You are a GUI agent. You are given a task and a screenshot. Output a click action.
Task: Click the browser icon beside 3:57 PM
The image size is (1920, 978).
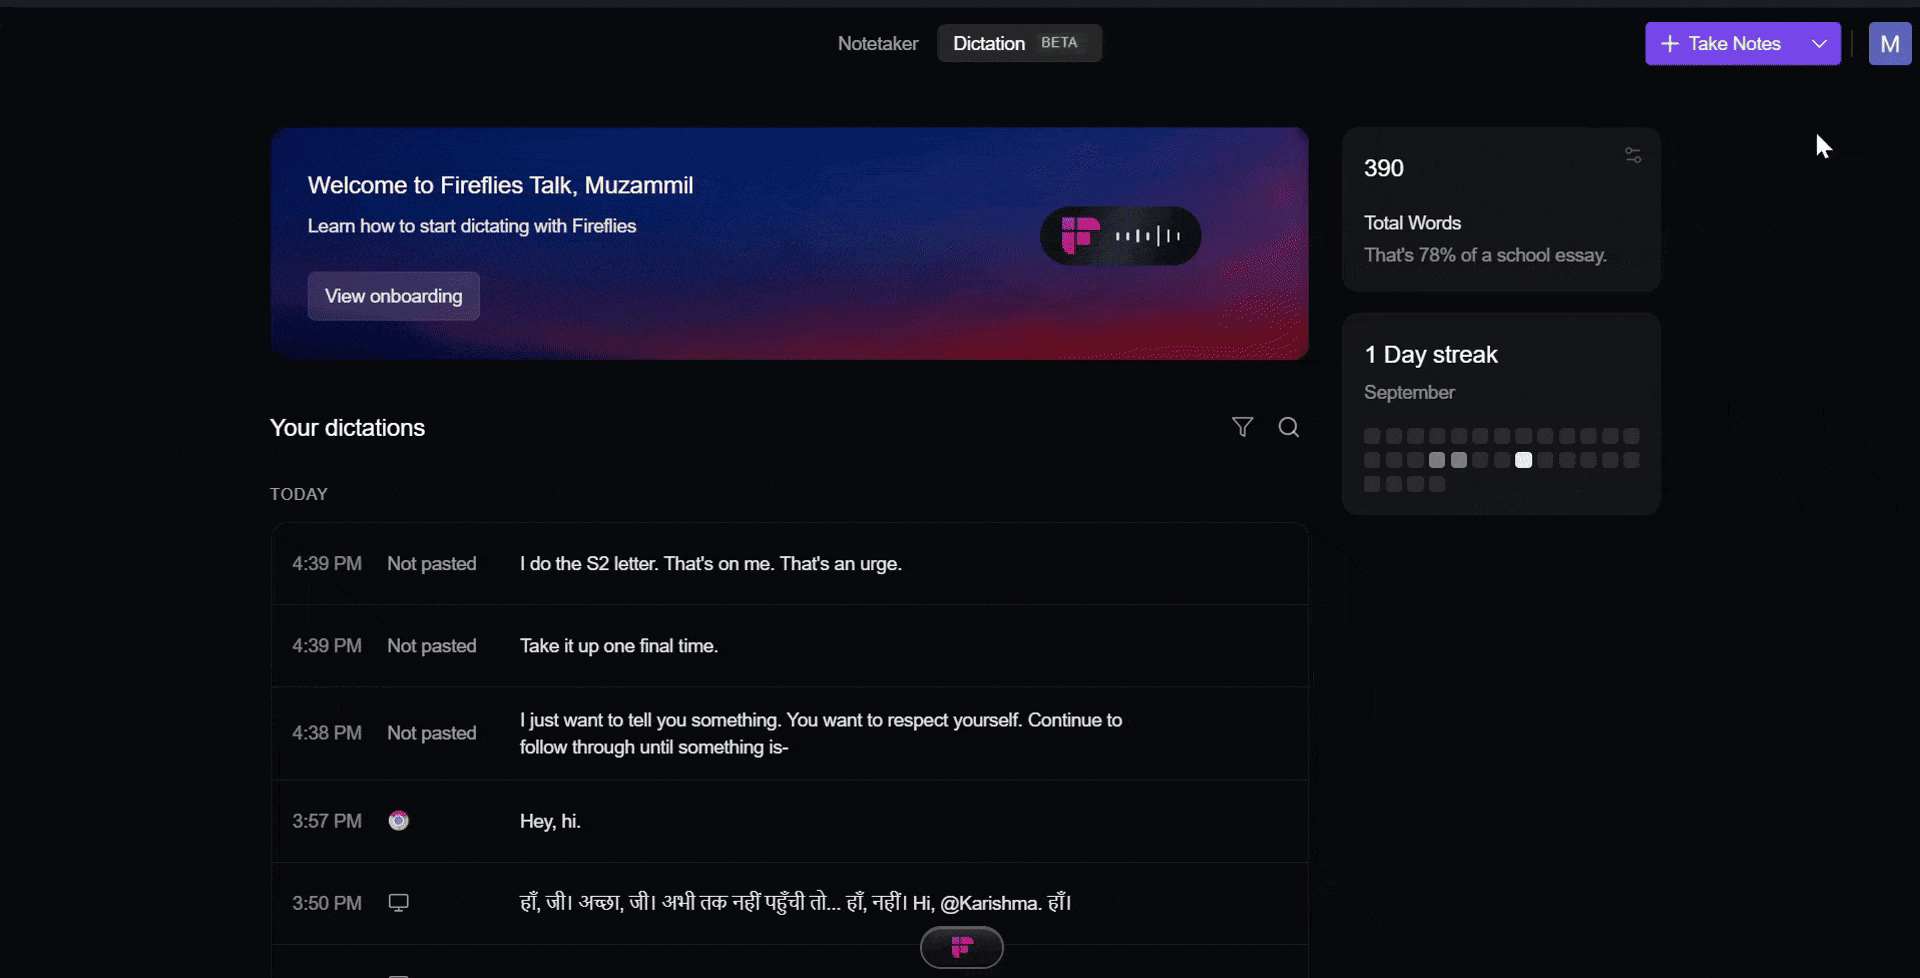pos(399,821)
